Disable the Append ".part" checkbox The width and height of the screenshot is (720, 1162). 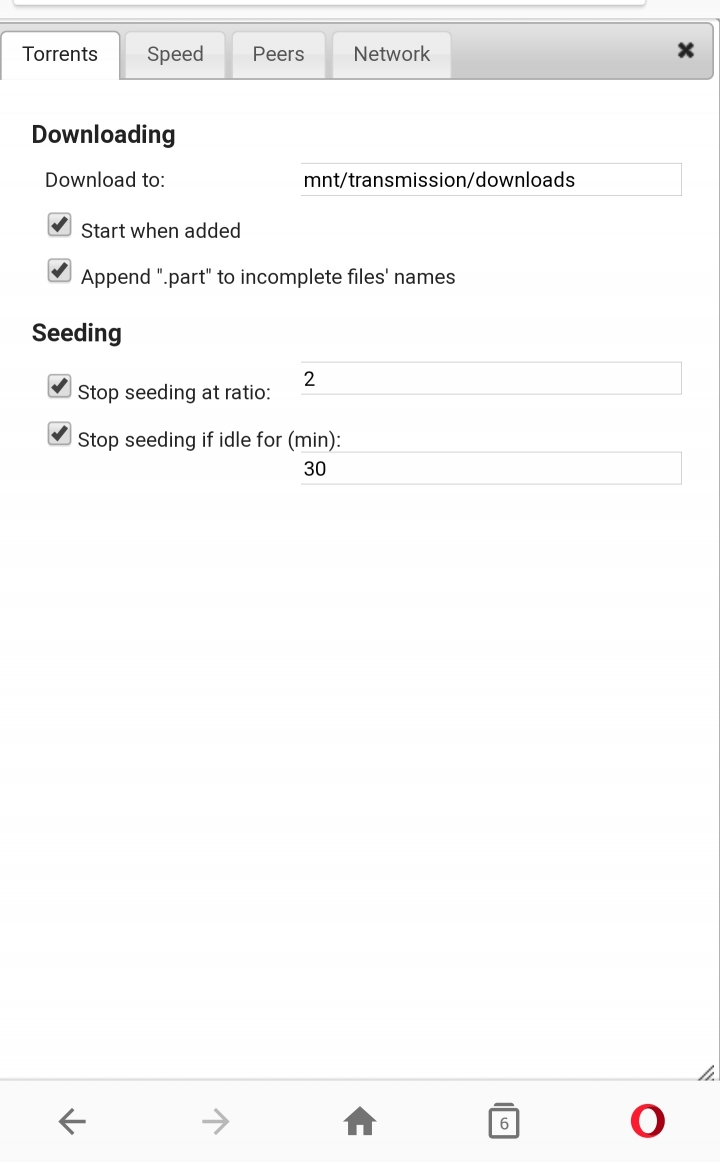59,270
